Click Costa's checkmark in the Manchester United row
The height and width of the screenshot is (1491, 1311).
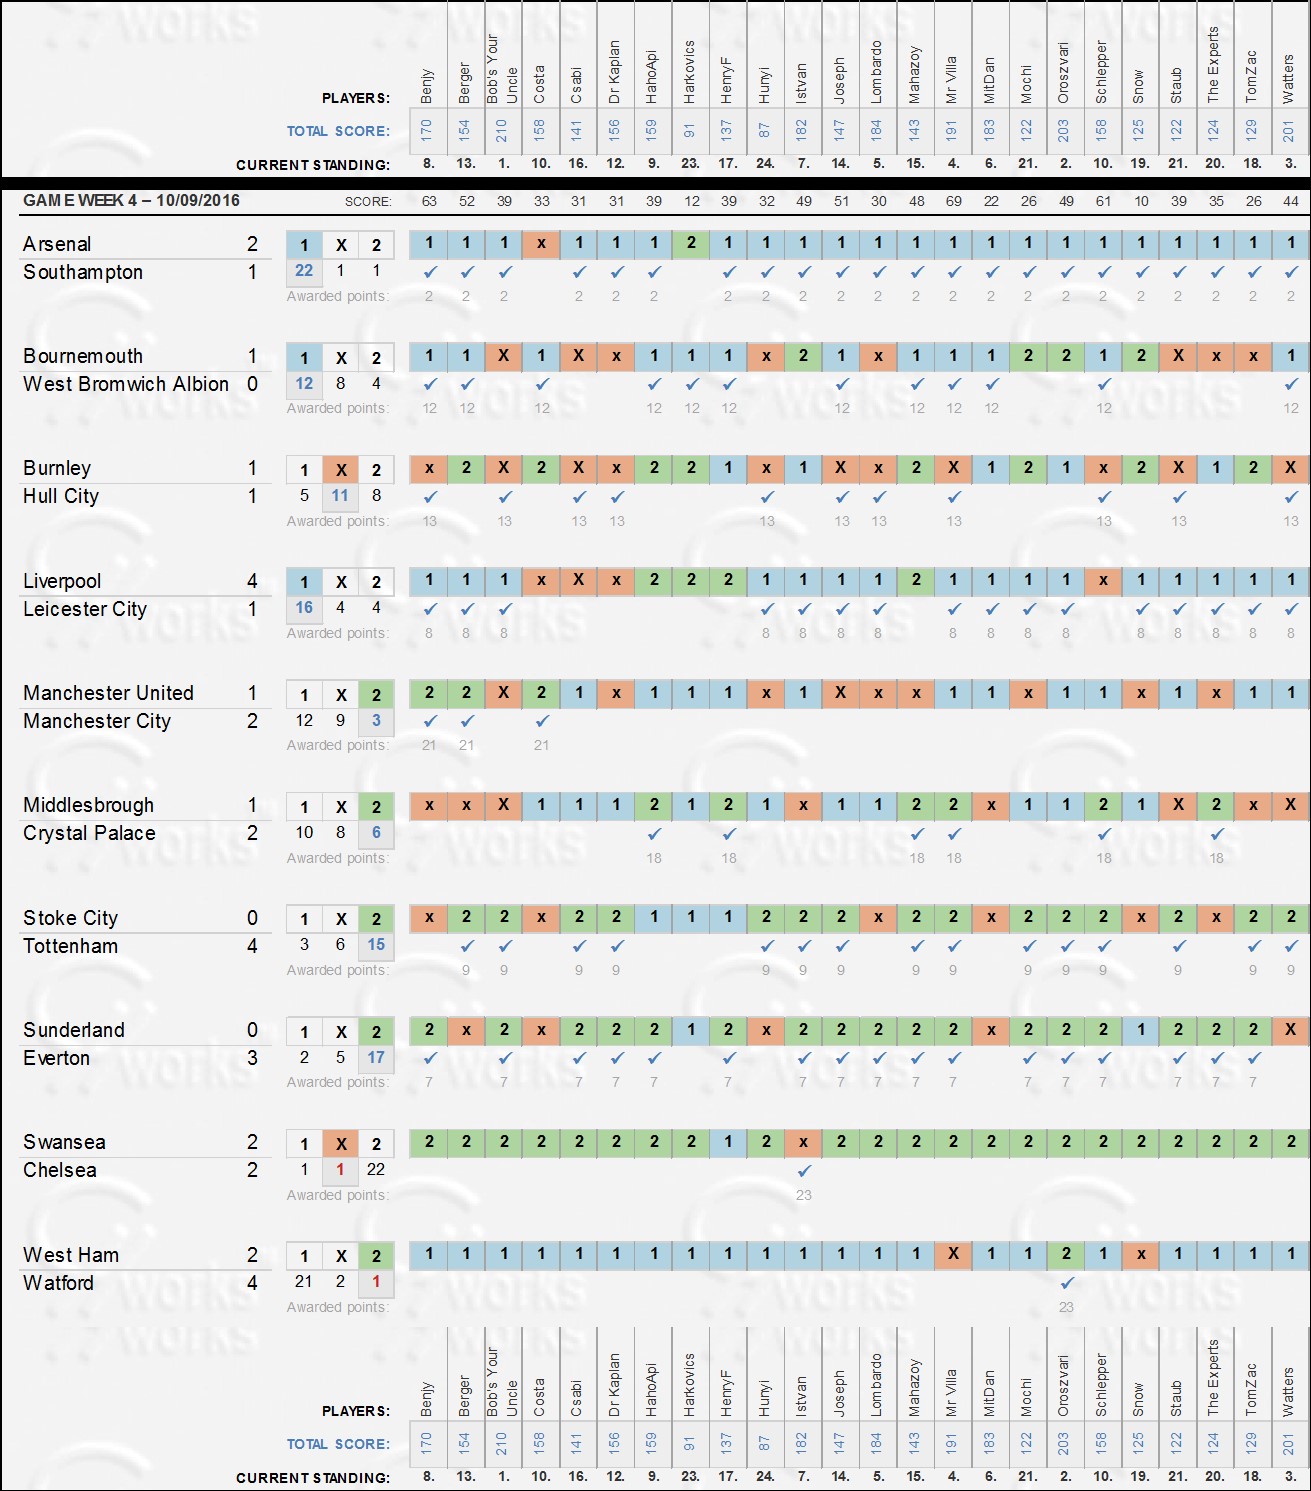pyautogui.click(x=542, y=720)
